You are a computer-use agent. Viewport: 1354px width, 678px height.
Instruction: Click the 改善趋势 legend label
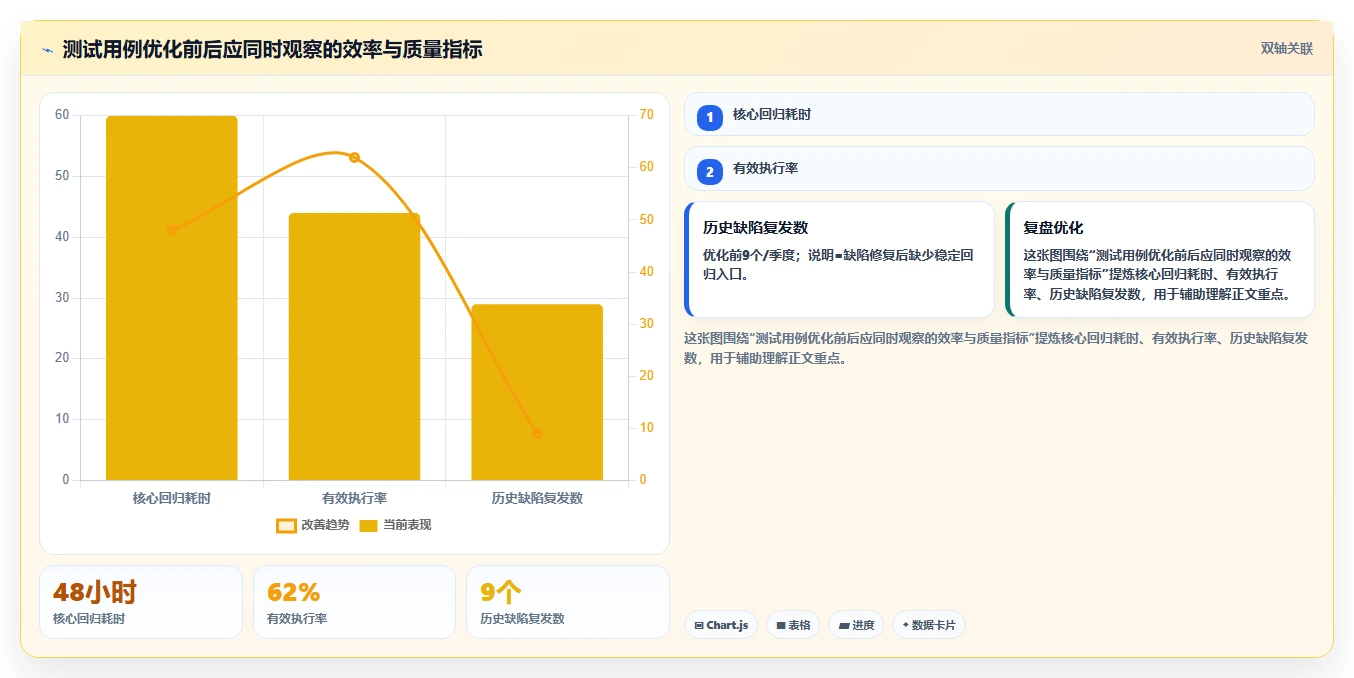coord(325,525)
